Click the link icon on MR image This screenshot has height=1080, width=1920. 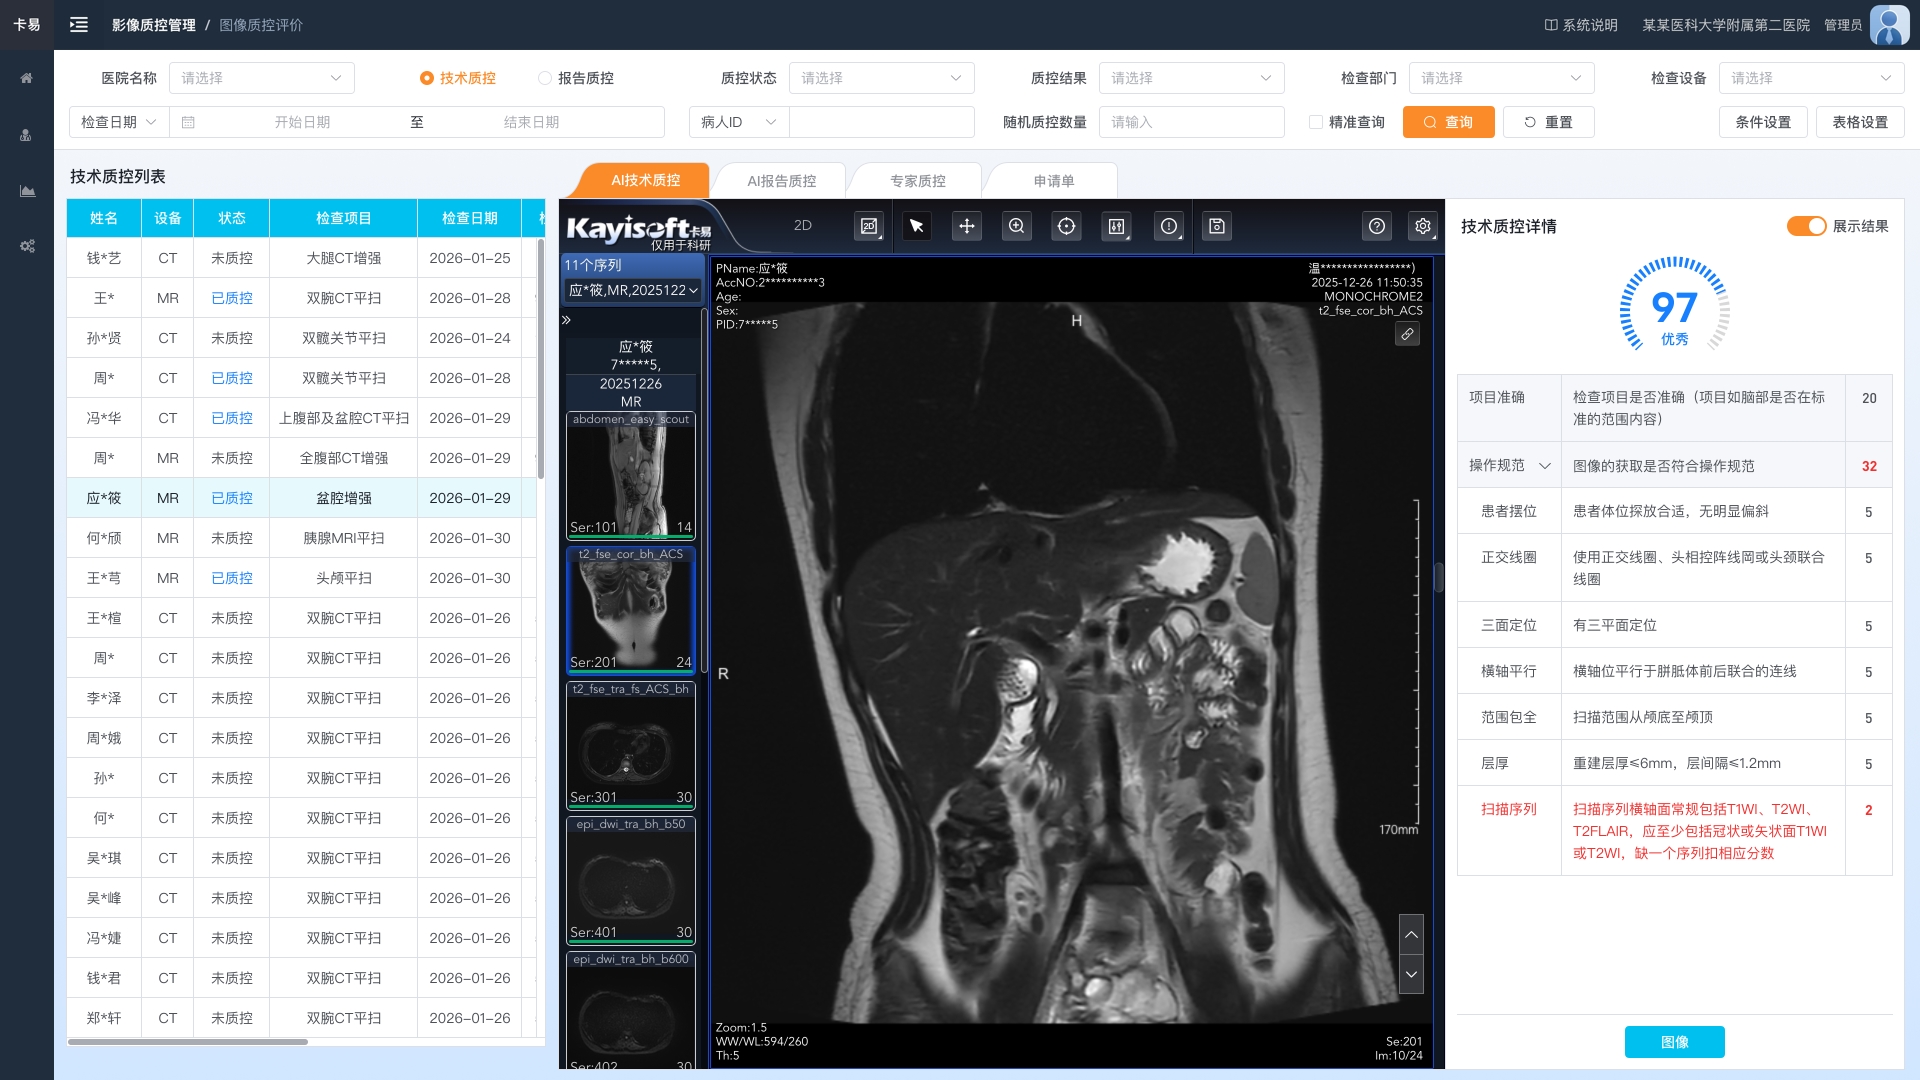(1407, 334)
